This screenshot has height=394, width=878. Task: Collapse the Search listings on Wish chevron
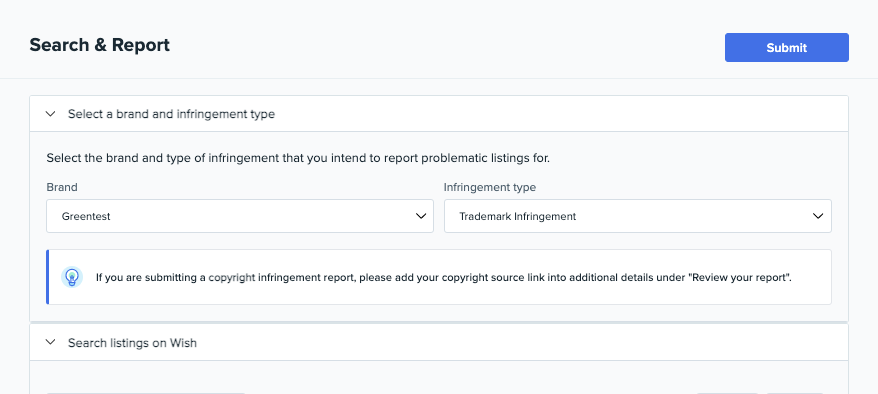coord(50,342)
